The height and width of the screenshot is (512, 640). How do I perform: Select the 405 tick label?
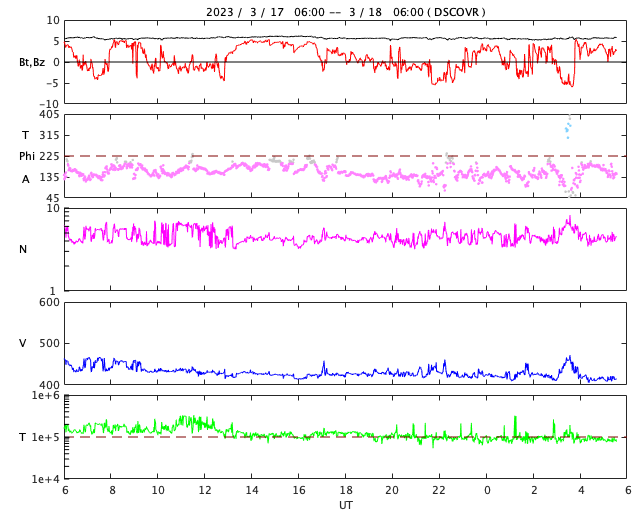tap(49, 115)
